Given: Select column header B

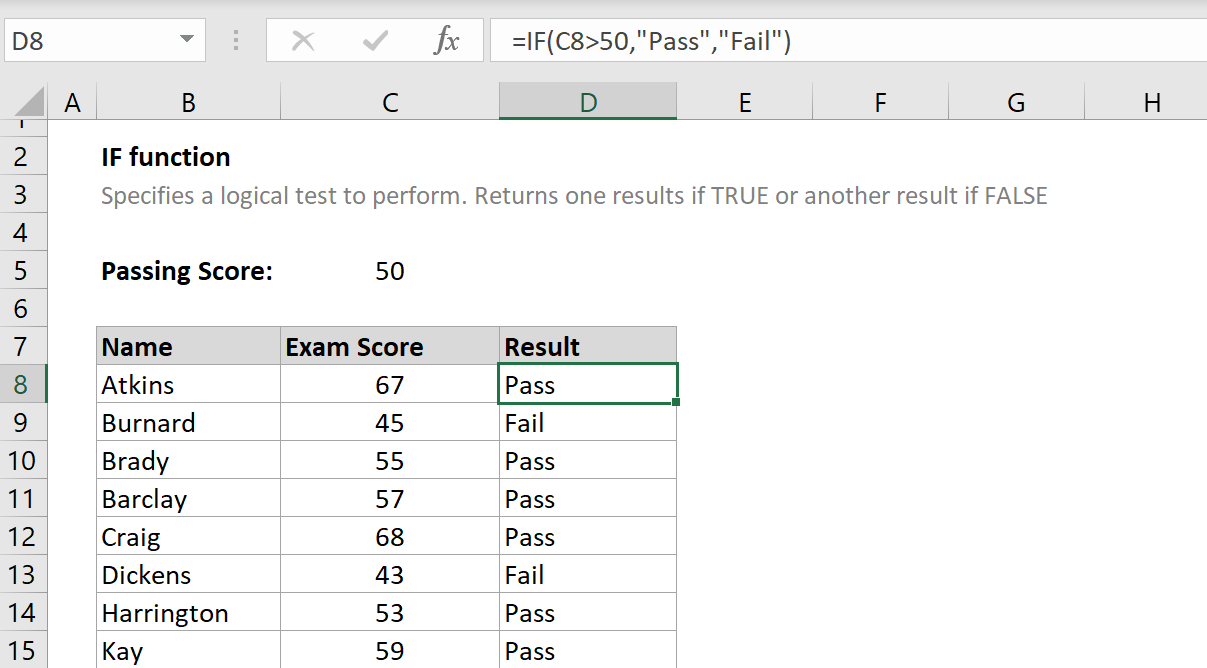Looking at the screenshot, I should coord(188,102).
